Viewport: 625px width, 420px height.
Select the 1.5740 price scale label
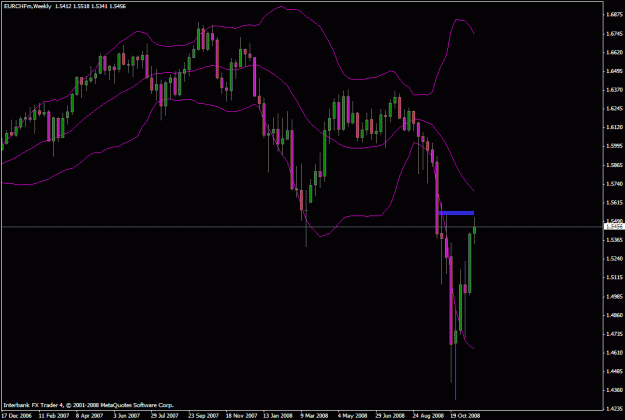(x=614, y=184)
